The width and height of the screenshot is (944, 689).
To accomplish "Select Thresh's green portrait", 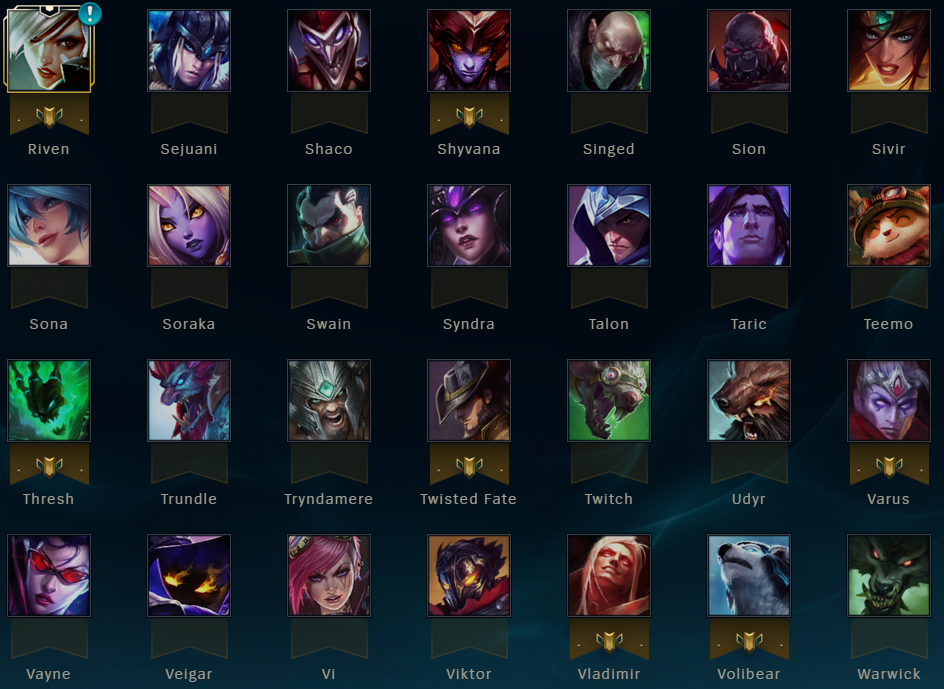I will pyautogui.click(x=49, y=401).
